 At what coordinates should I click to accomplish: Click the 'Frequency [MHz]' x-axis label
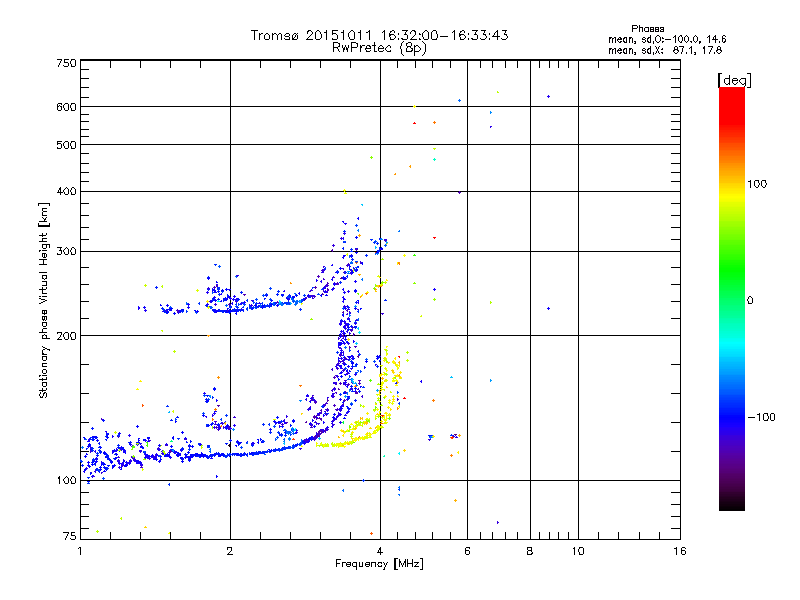[x=379, y=564]
